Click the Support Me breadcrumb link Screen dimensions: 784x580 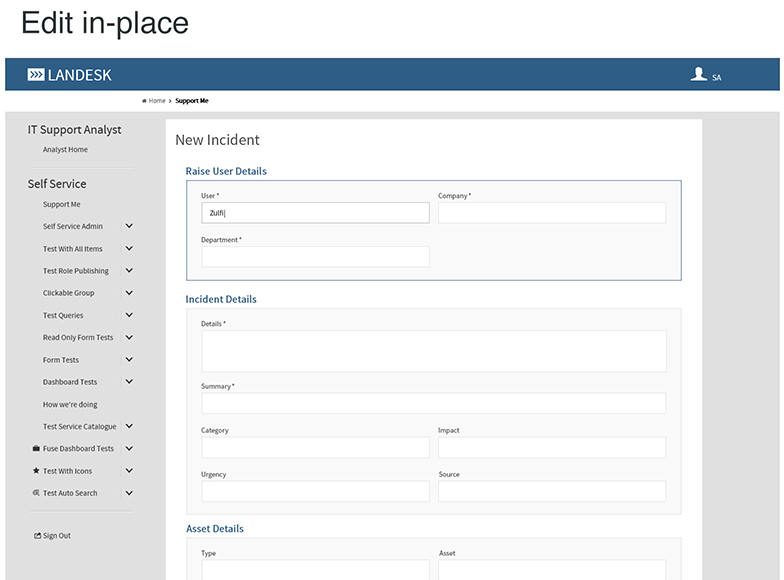coord(192,101)
